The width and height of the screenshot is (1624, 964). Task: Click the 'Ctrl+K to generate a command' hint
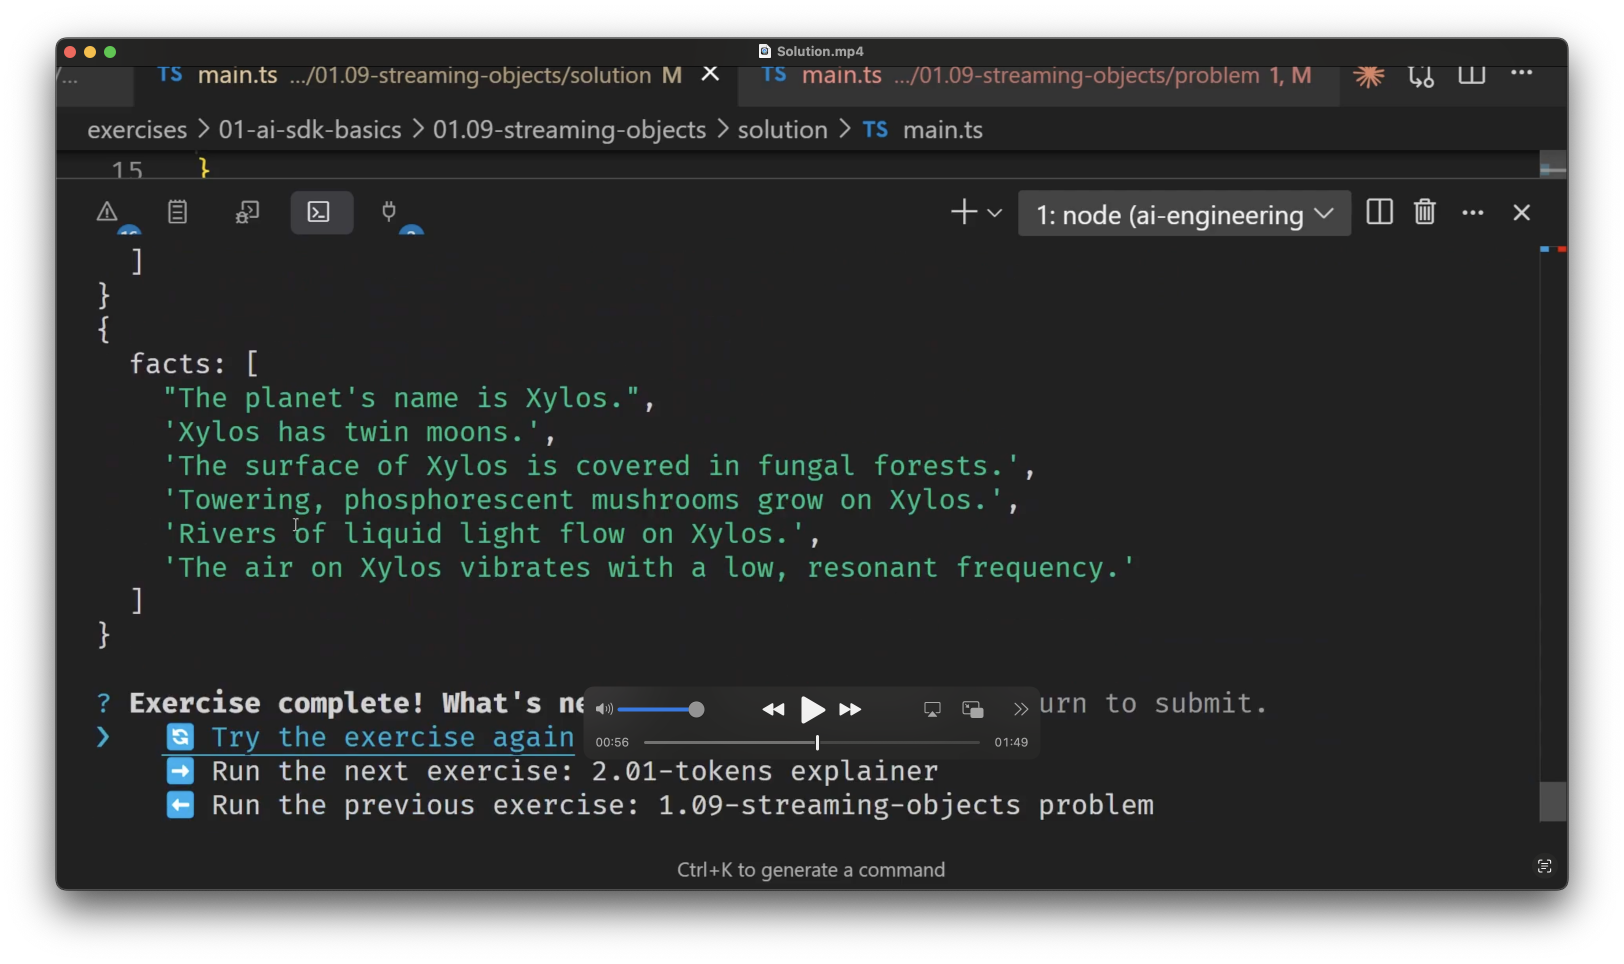811,870
